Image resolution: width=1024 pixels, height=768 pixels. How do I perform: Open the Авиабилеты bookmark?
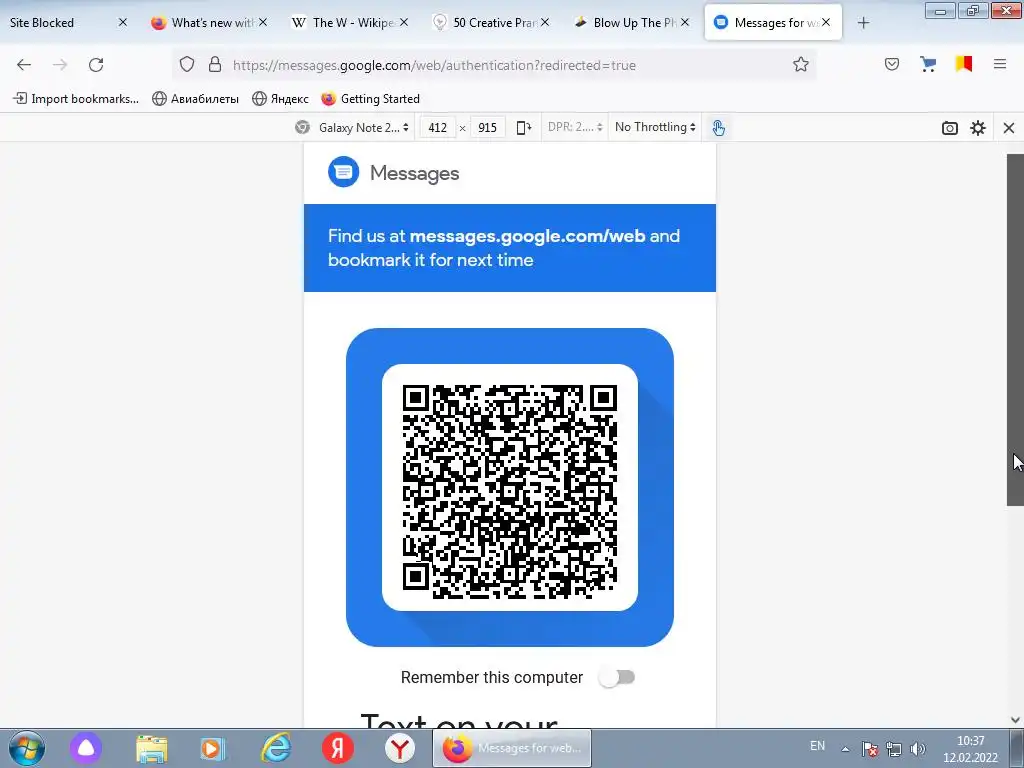pyautogui.click(x=195, y=99)
